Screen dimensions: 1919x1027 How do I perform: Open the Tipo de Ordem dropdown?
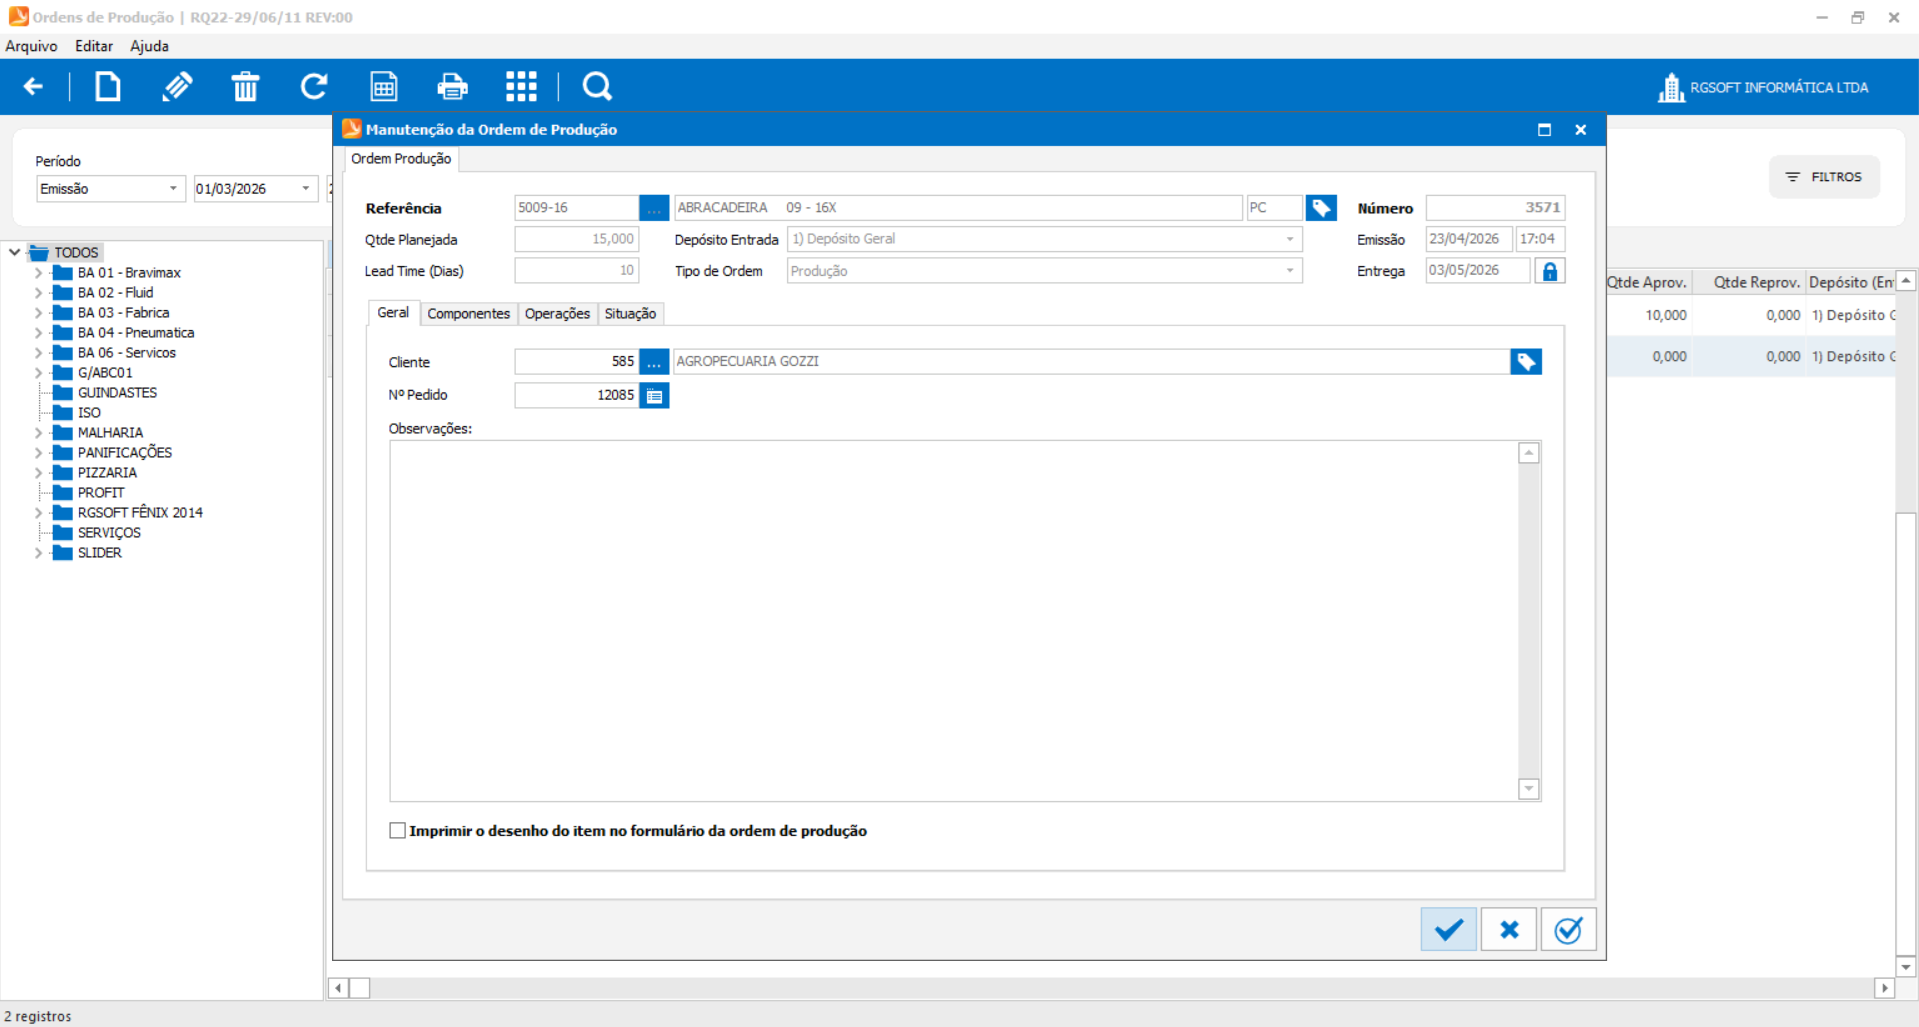tap(1290, 271)
